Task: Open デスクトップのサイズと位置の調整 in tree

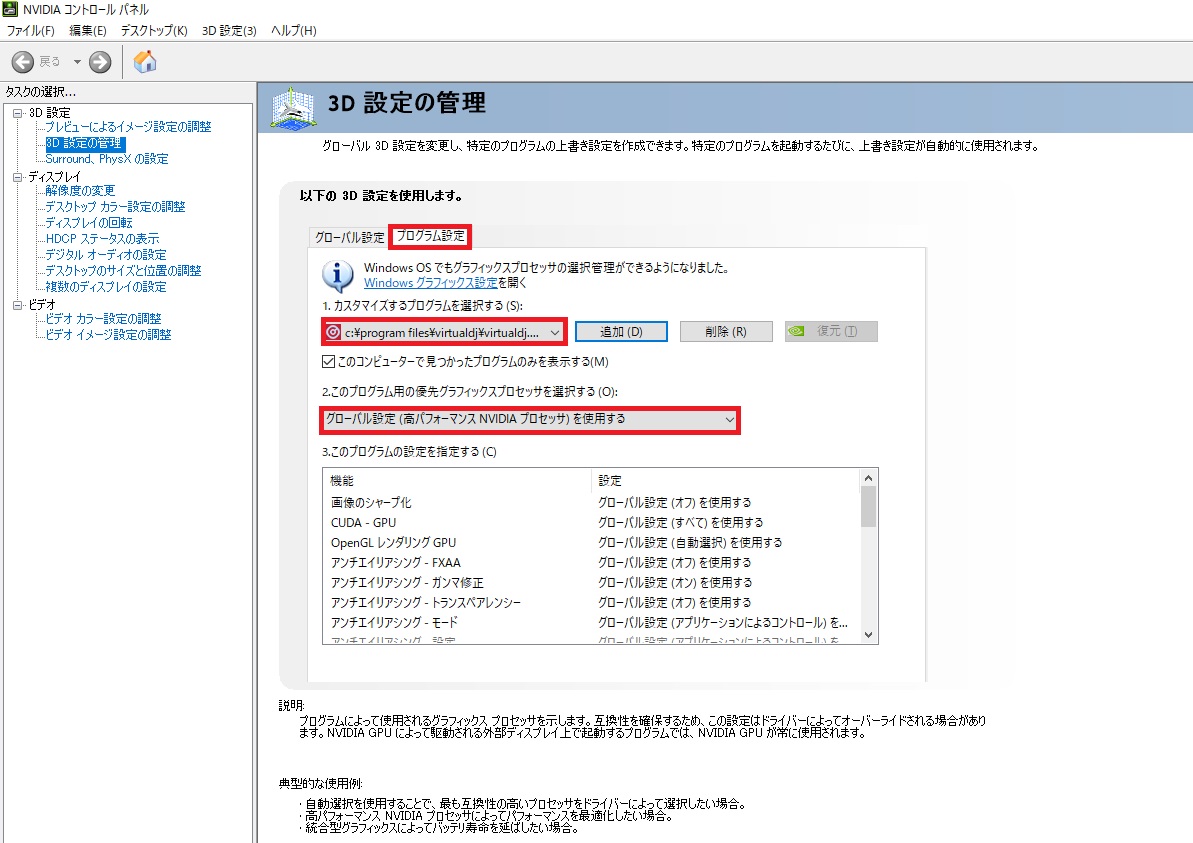Action: pyautogui.click(x=122, y=271)
